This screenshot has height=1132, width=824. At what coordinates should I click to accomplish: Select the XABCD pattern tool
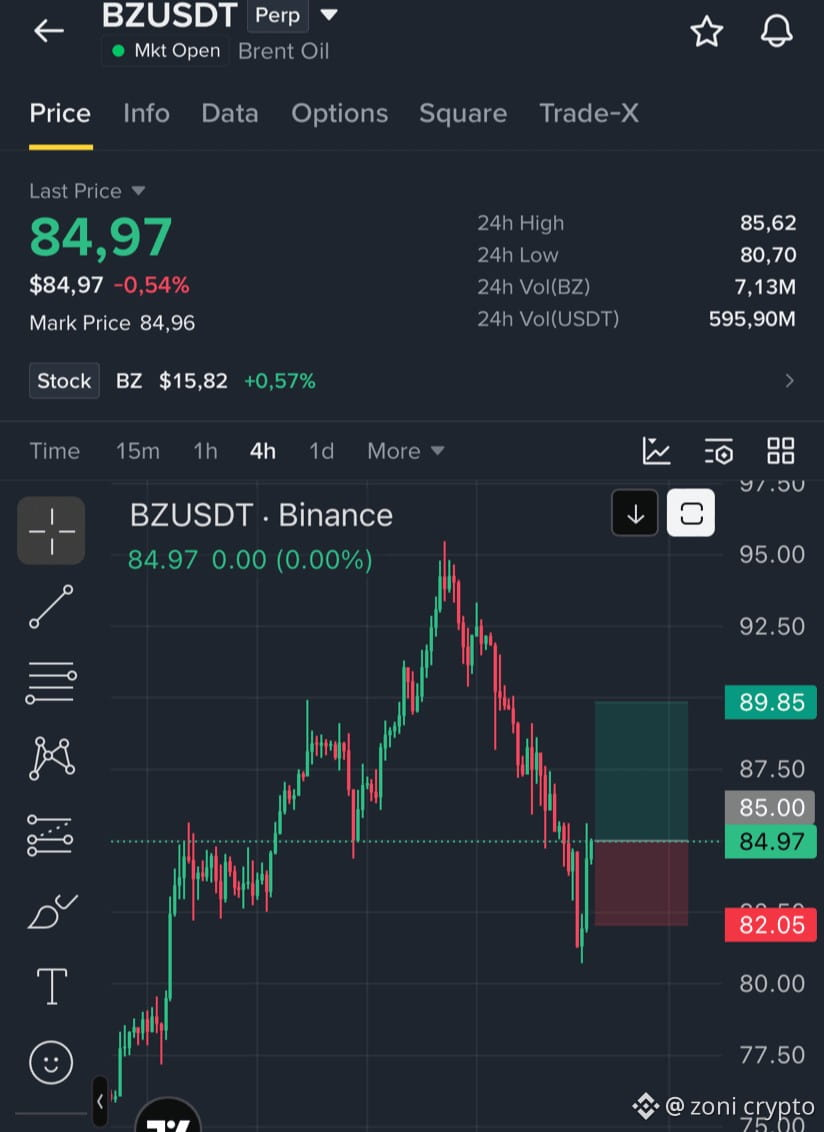[51, 758]
